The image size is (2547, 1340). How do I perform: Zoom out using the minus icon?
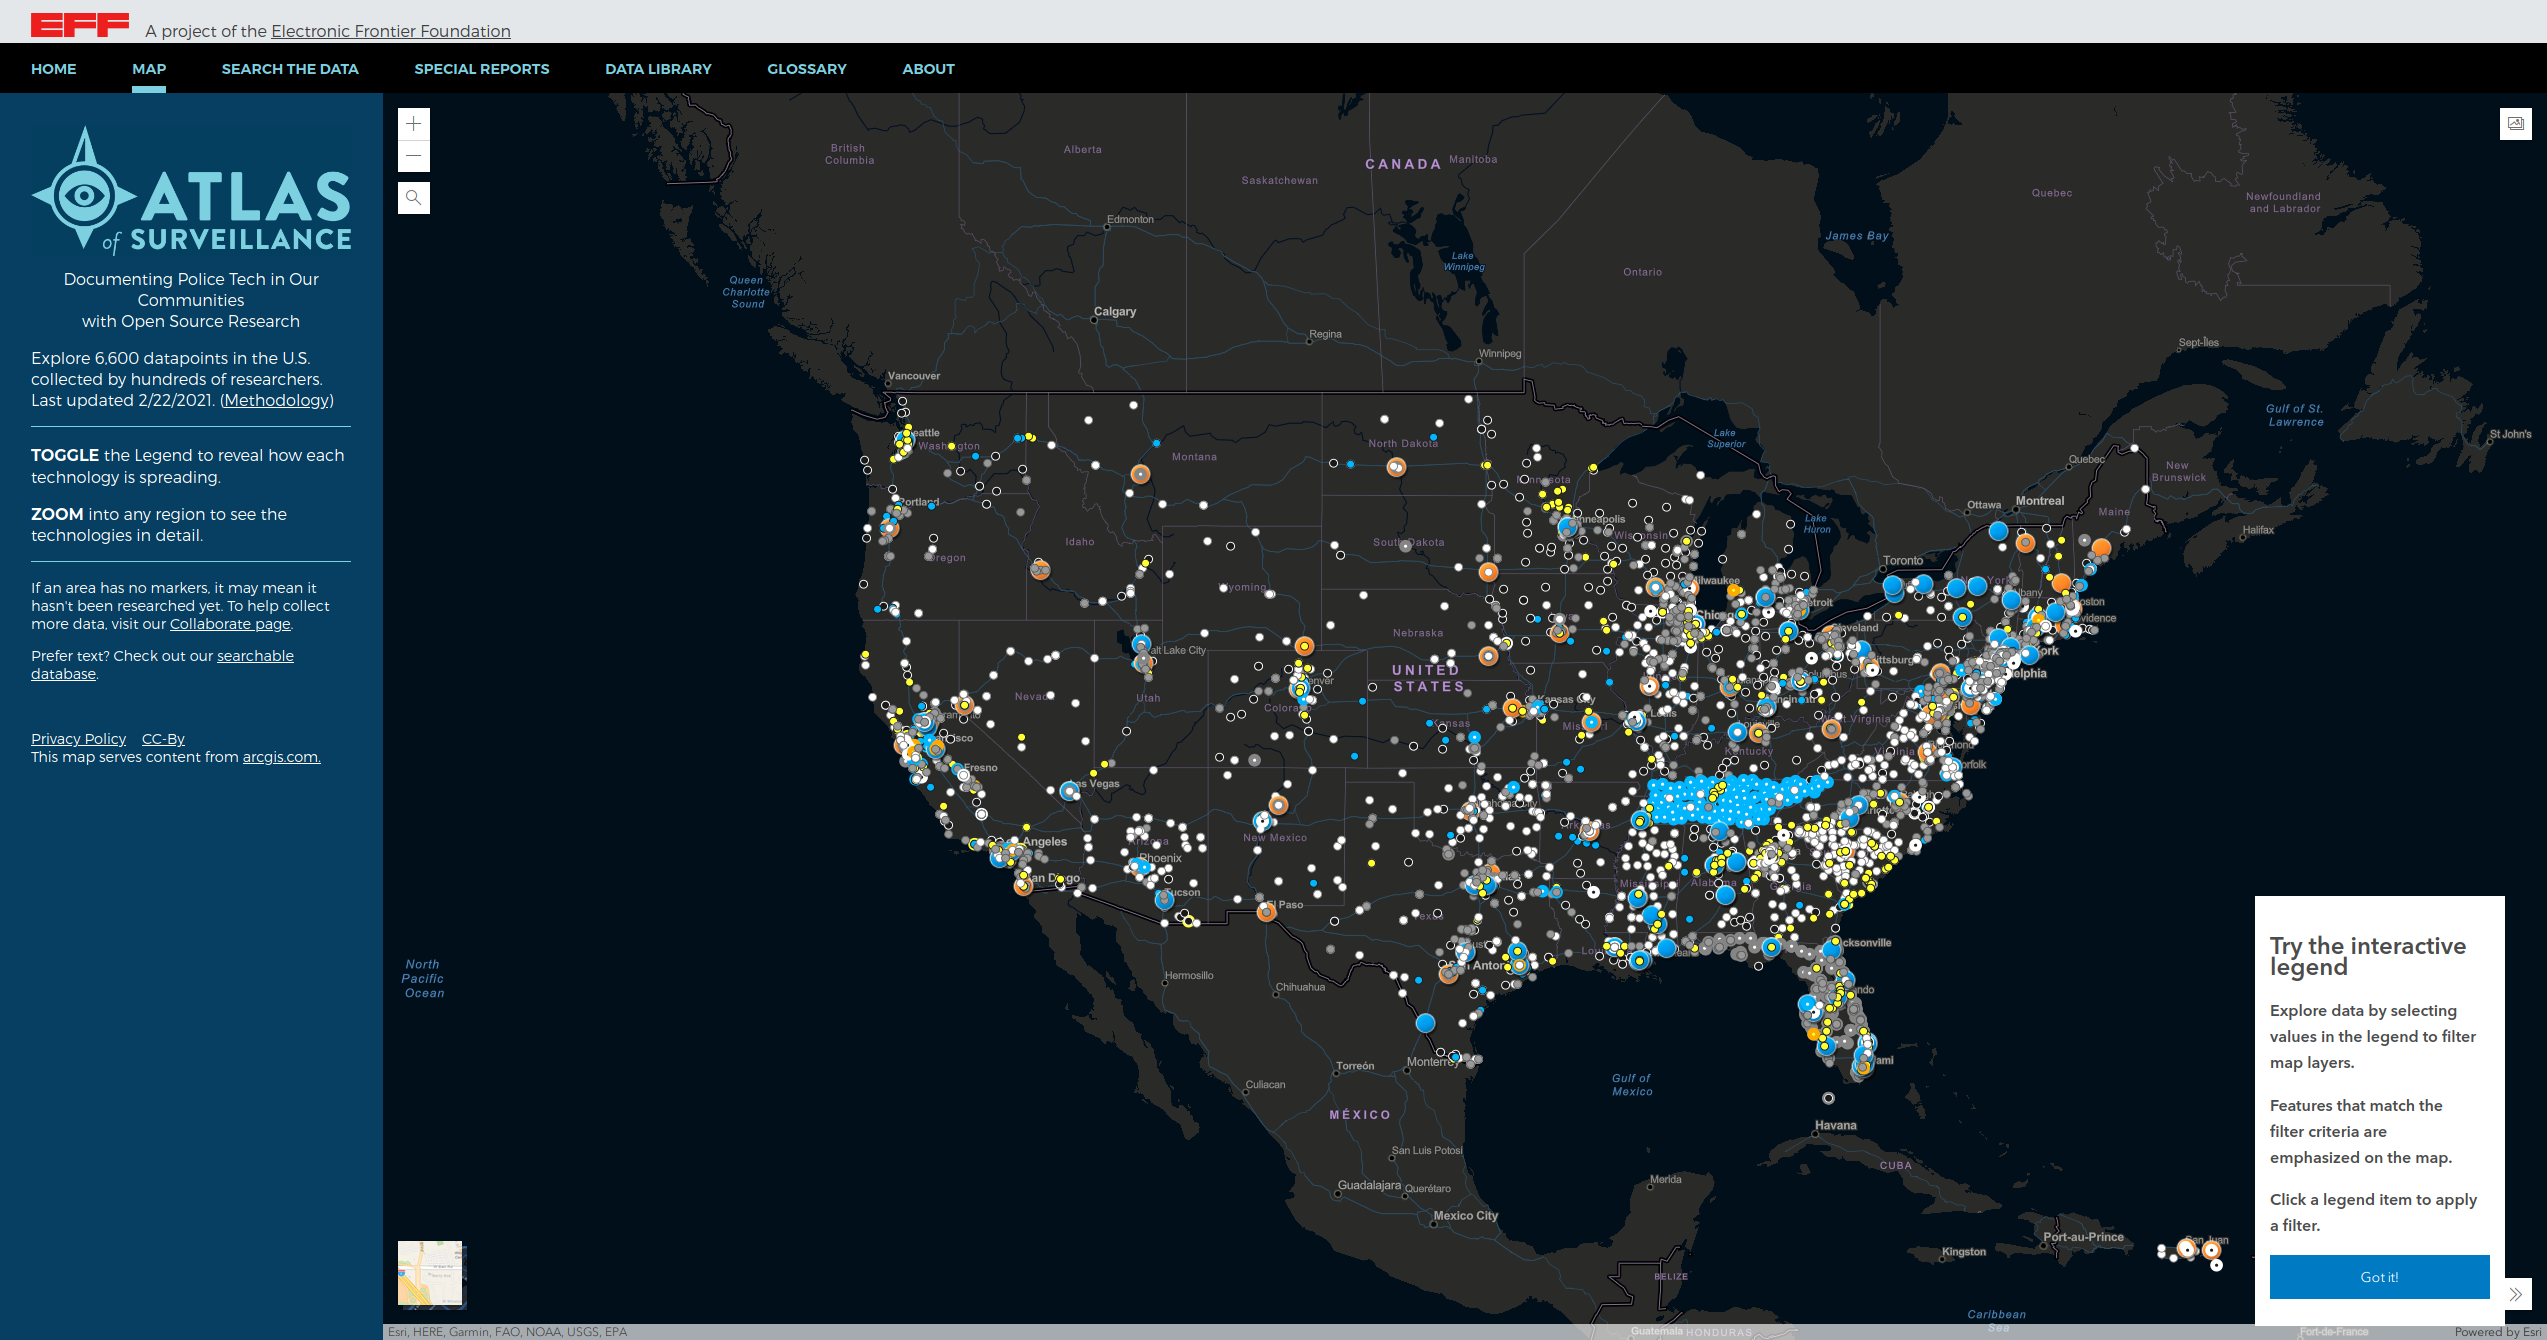412,156
